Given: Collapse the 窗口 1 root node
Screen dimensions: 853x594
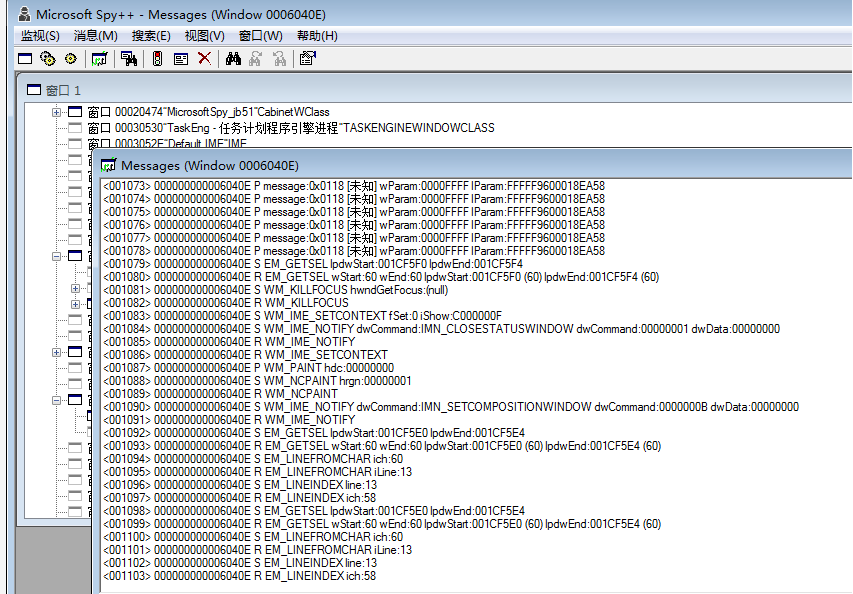Looking at the screenshot, I should (34, 89).
